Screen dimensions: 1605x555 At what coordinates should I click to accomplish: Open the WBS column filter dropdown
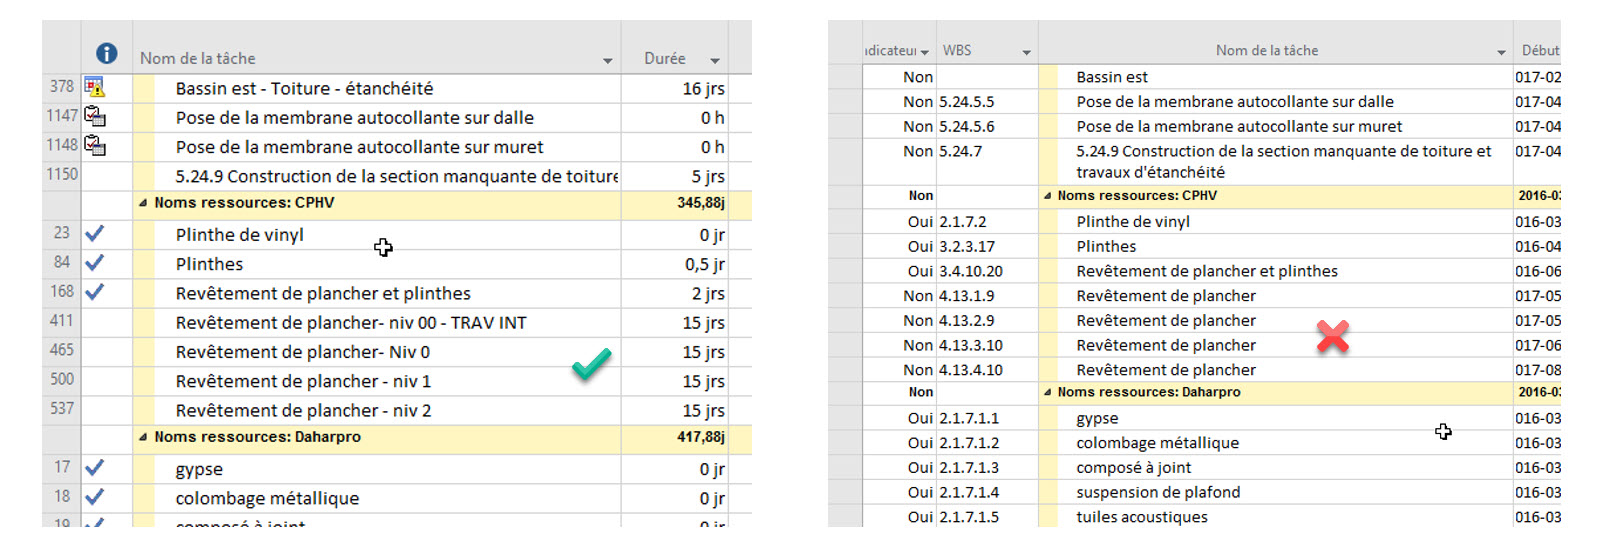tap(1026, 52)
